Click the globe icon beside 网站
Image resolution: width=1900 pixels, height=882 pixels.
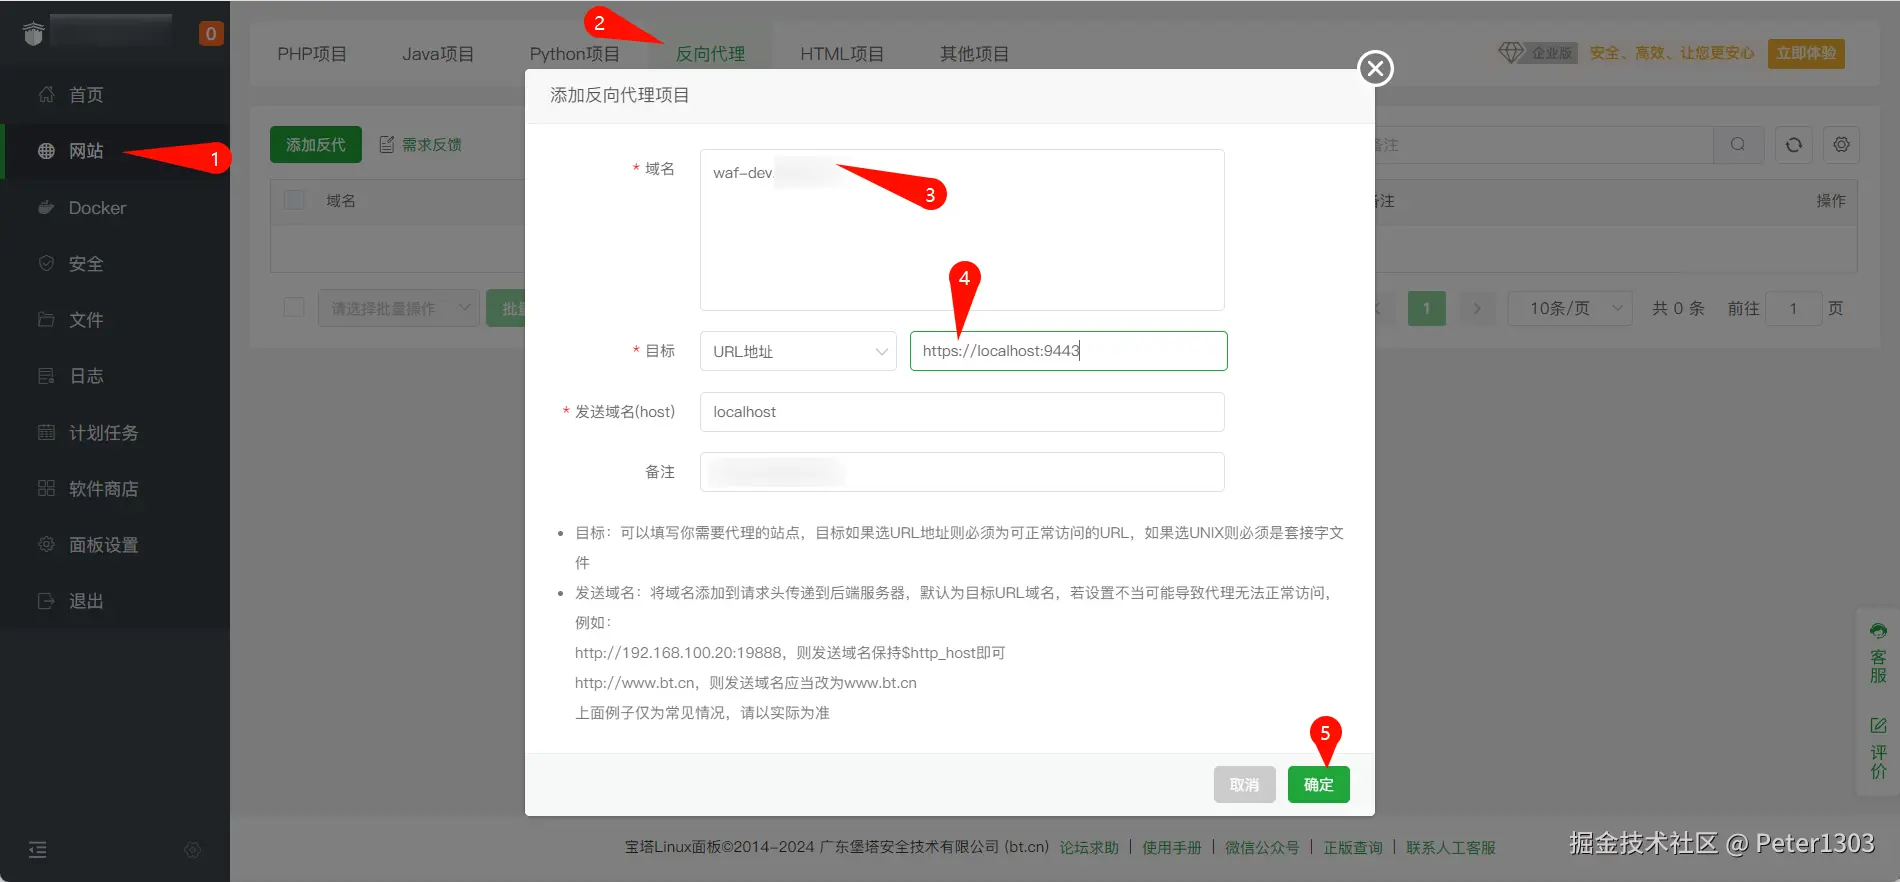click(46, 151)
